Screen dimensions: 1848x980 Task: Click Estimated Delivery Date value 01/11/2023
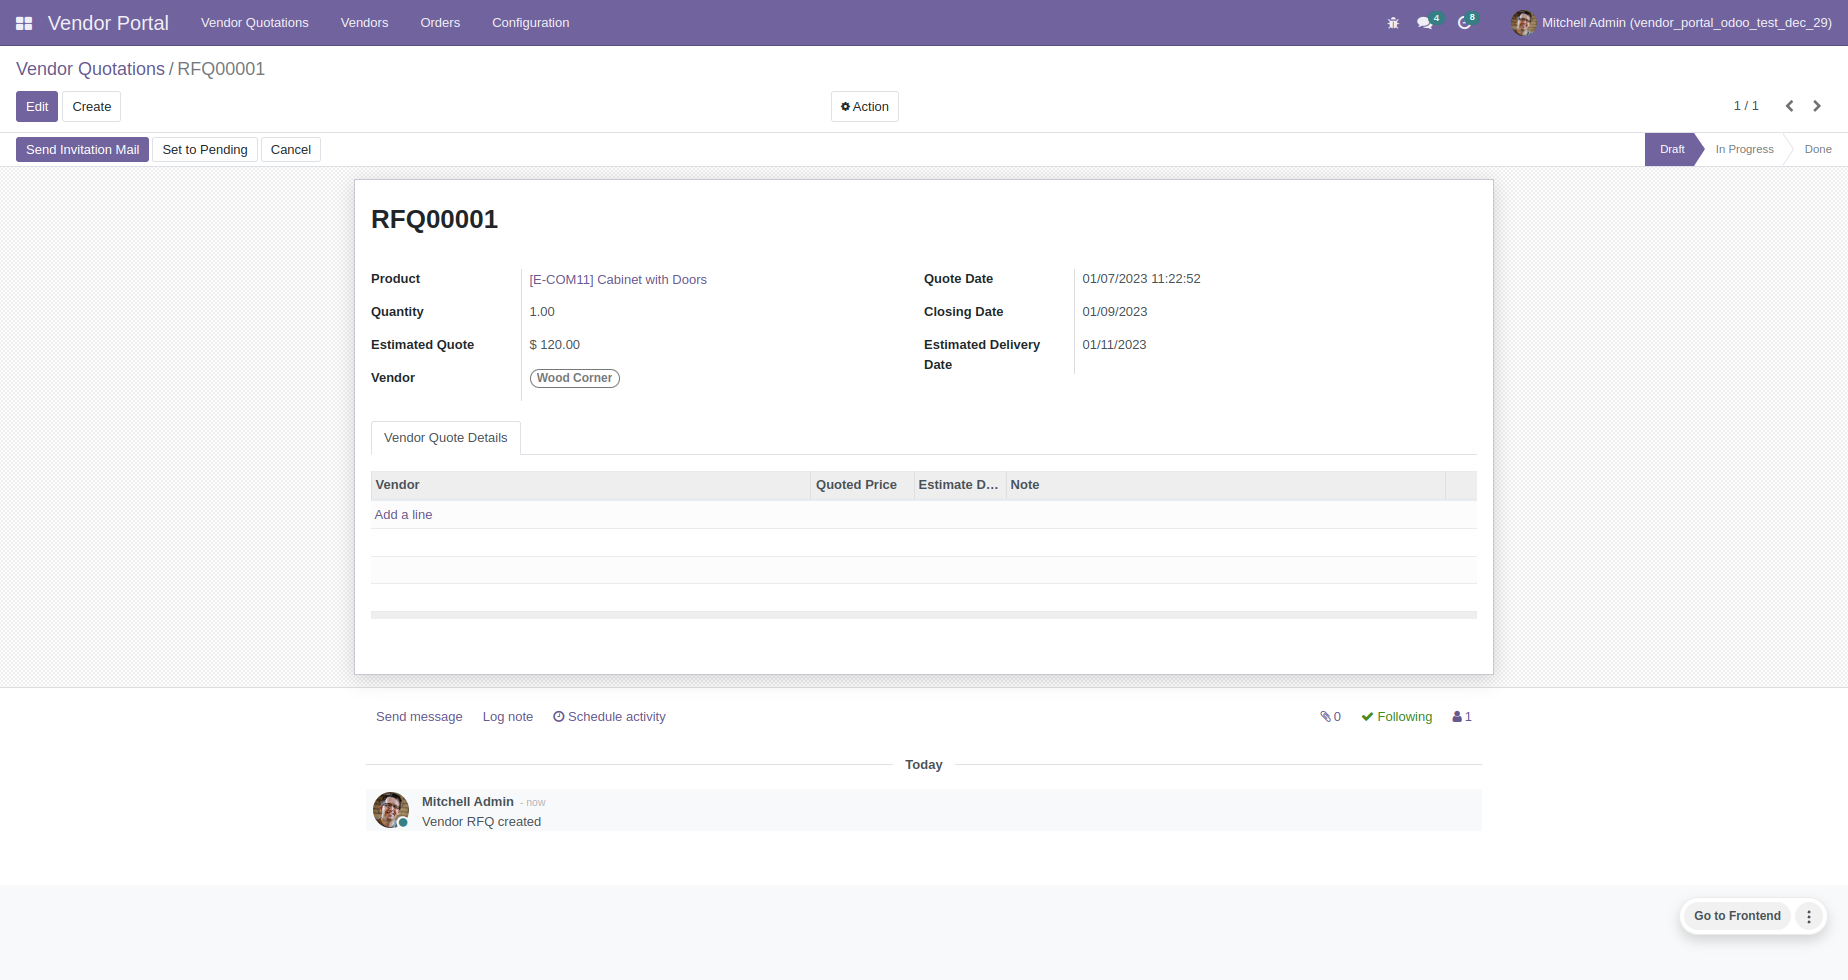coord(1114,345)
